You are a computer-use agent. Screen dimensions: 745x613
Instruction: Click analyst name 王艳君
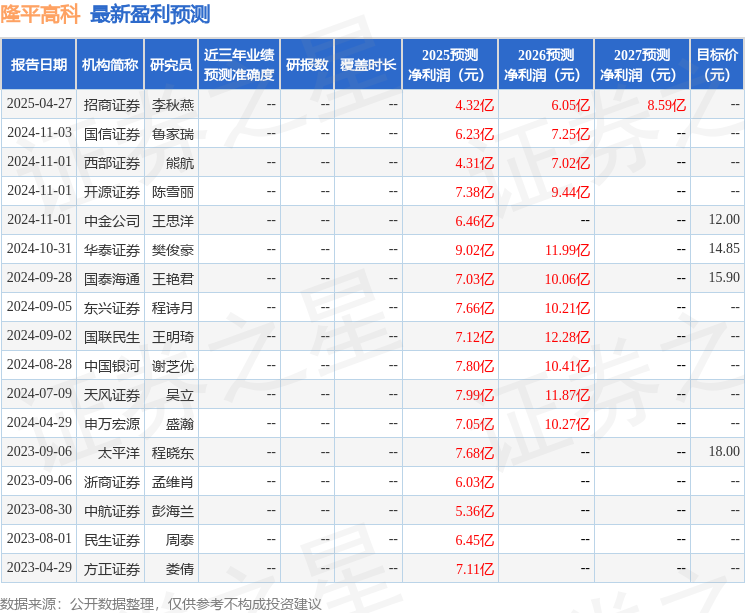(173, 279)
